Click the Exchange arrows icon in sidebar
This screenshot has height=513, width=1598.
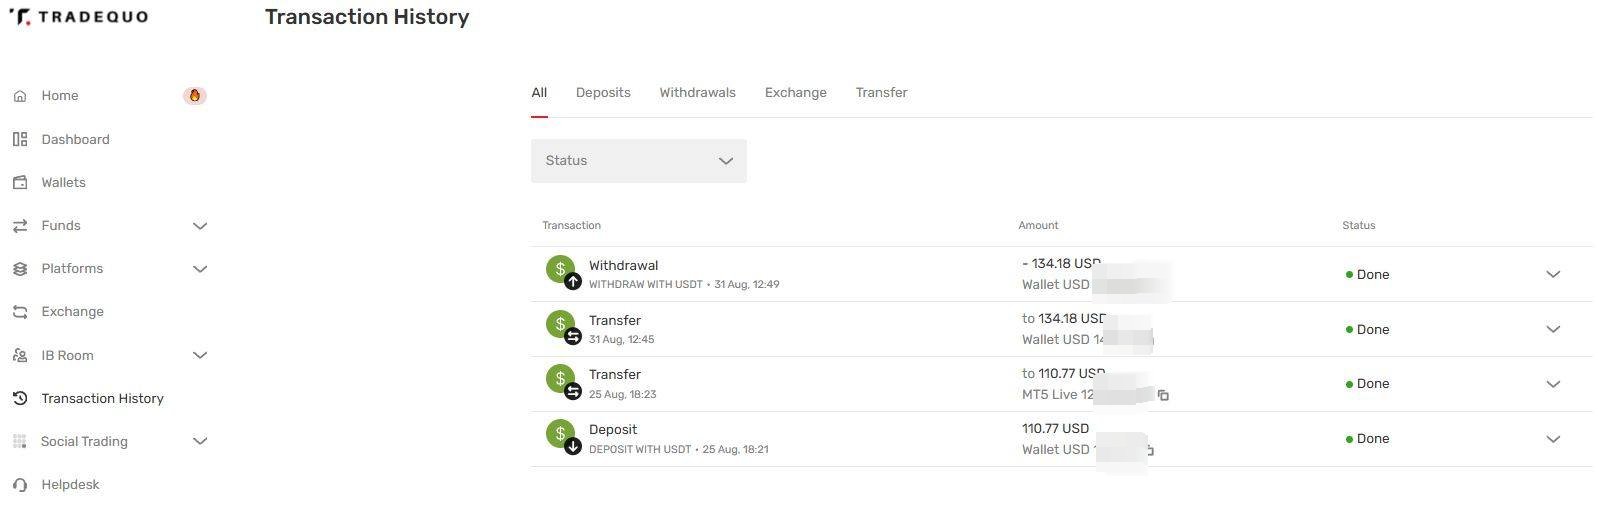(x=20, y=312)
